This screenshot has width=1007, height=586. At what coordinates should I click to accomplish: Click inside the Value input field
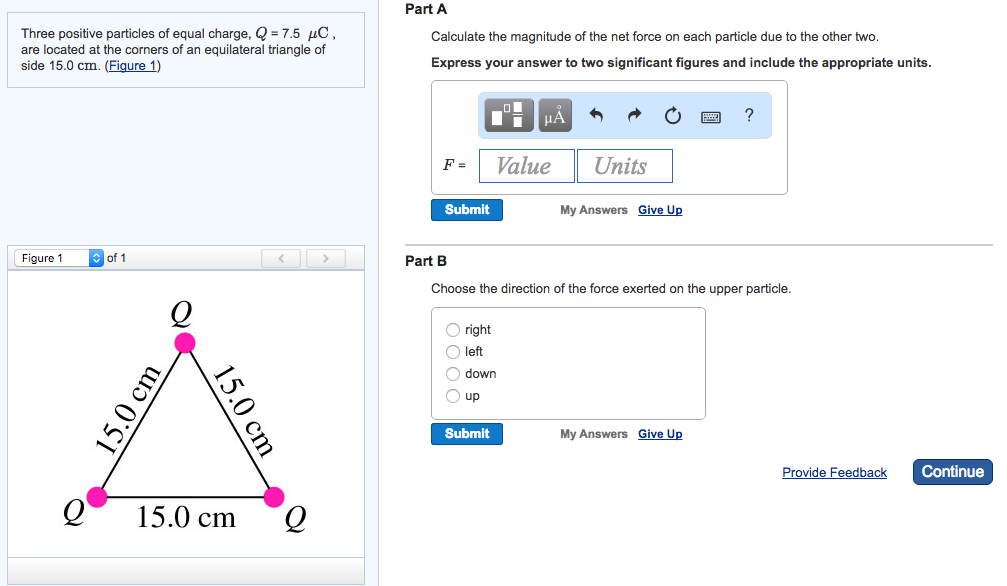(526, 165)
